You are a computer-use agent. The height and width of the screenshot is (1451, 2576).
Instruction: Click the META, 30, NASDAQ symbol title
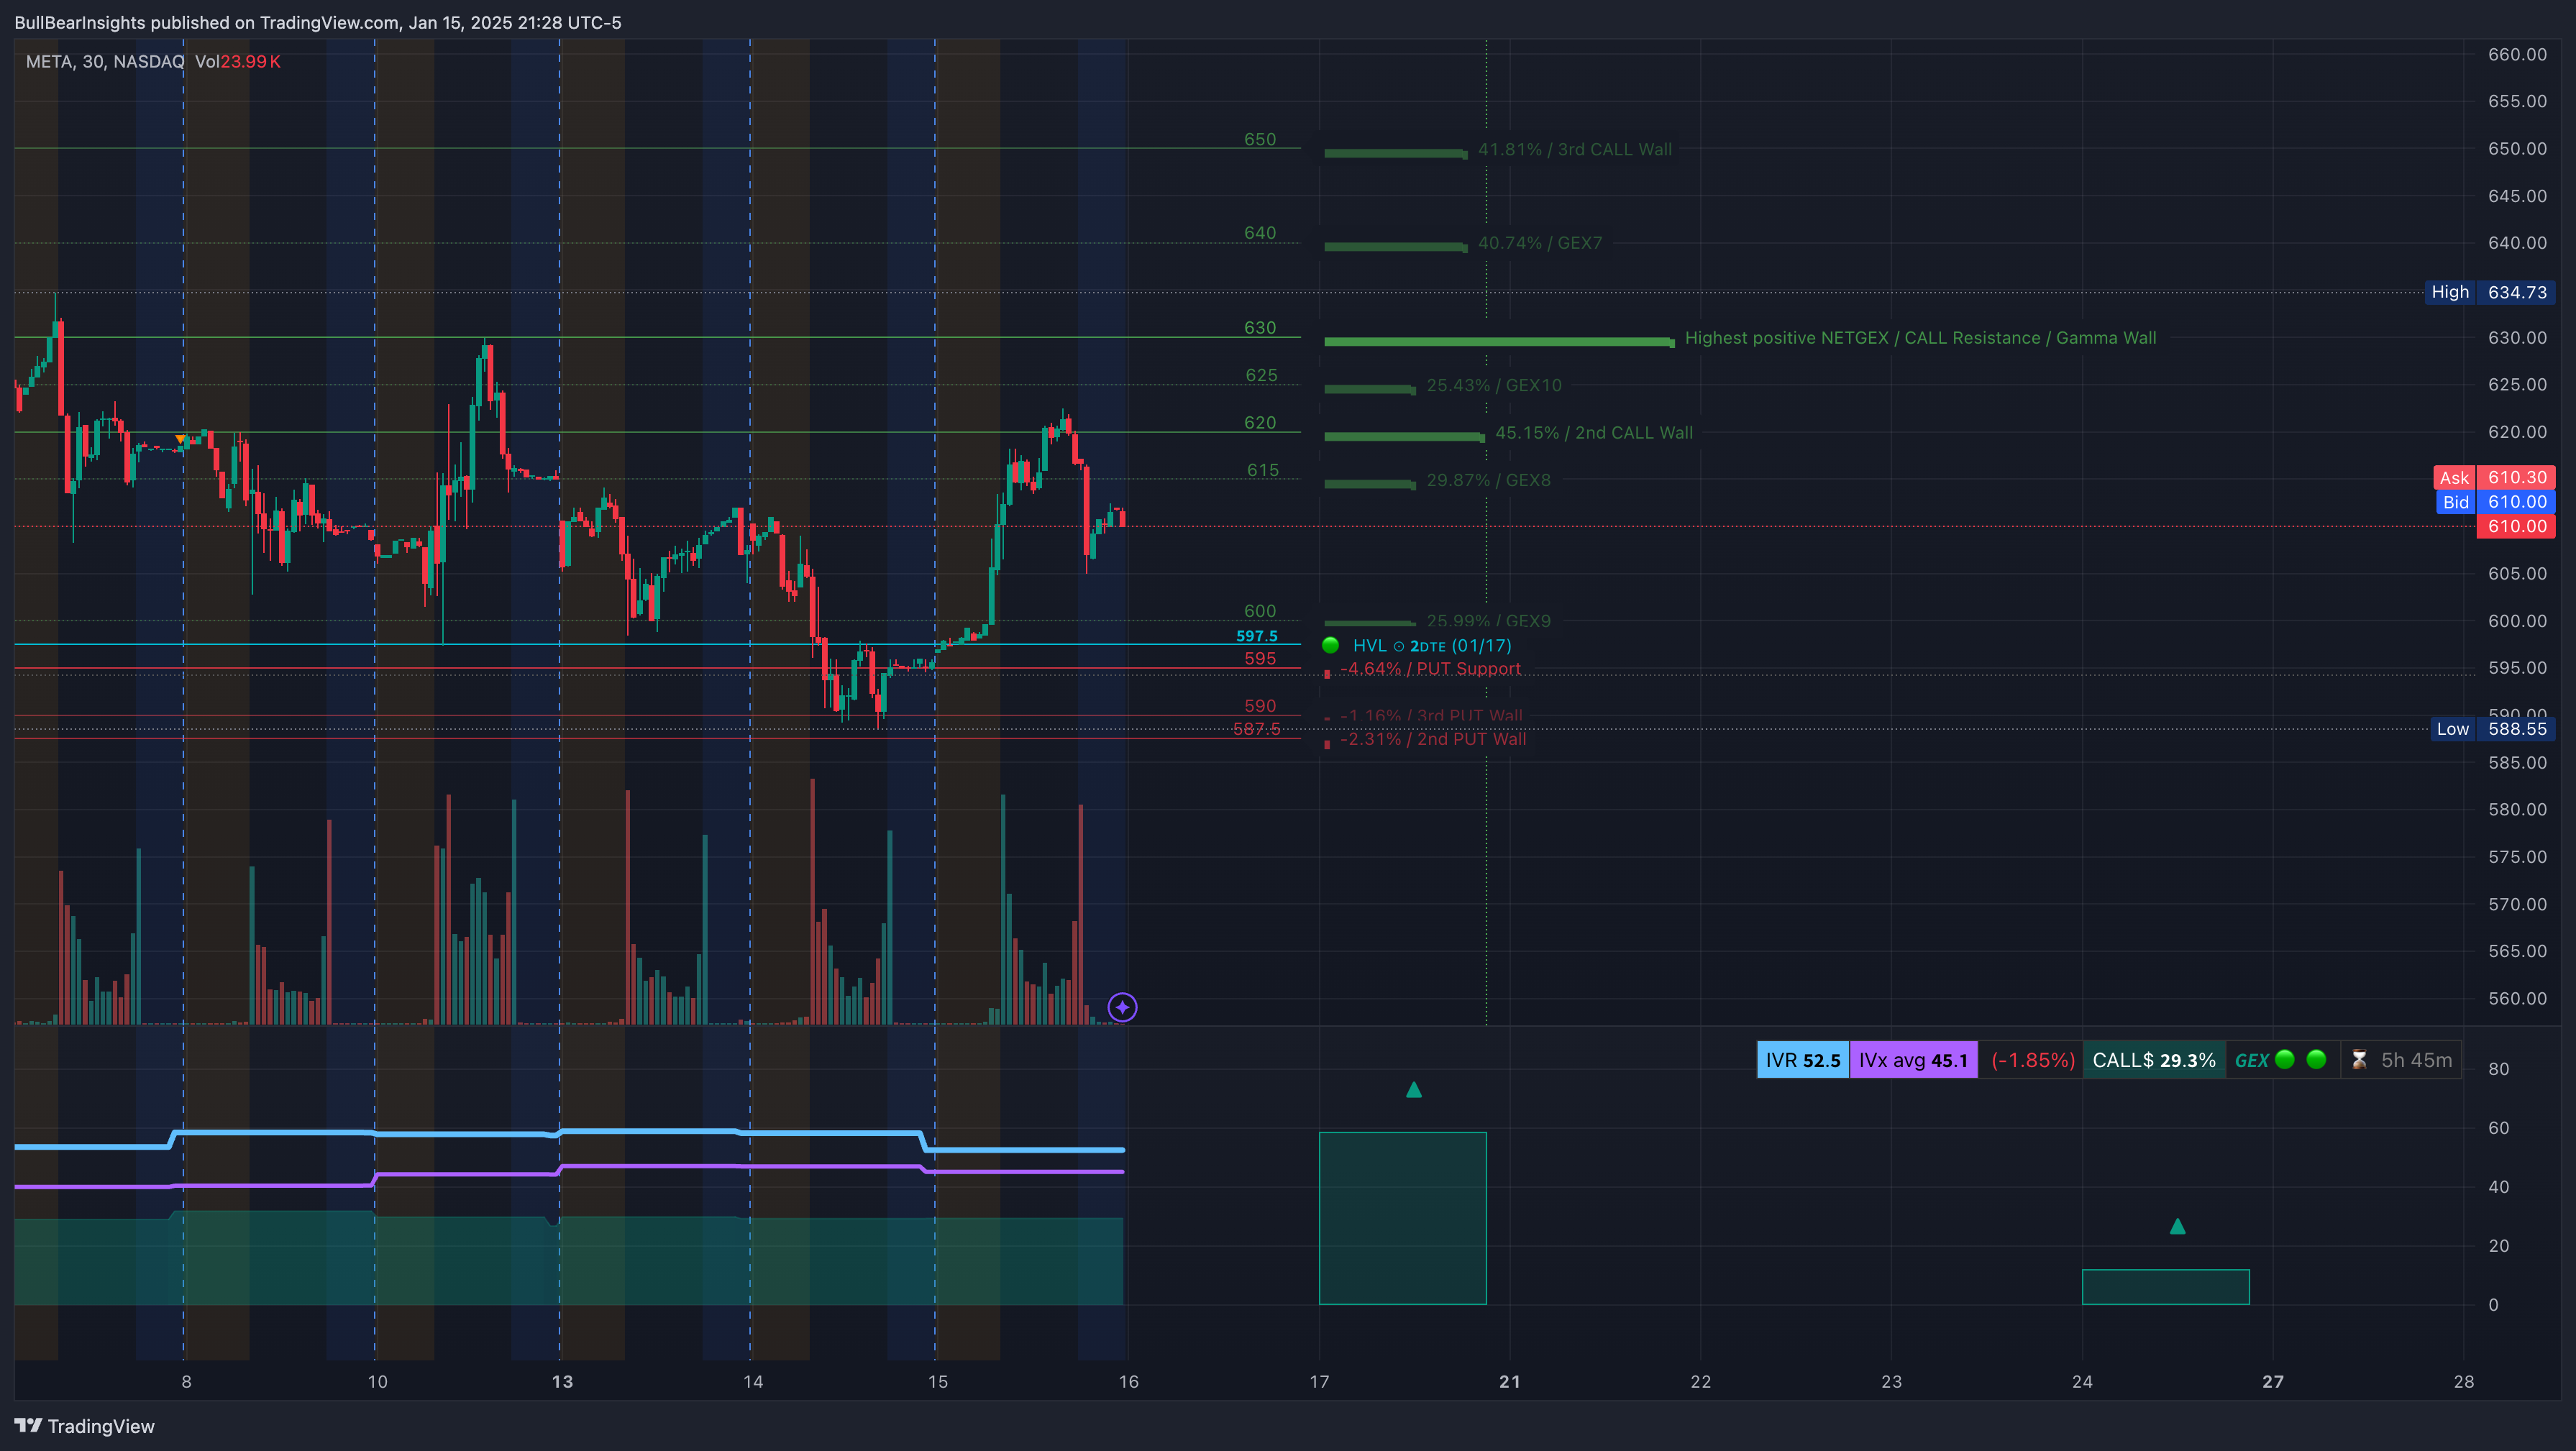click(x=105, y=61)
